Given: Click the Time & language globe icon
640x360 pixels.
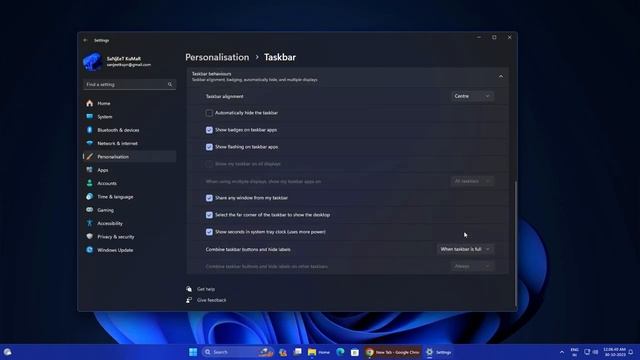Looking at the screenshot, I should click(89, 196).
